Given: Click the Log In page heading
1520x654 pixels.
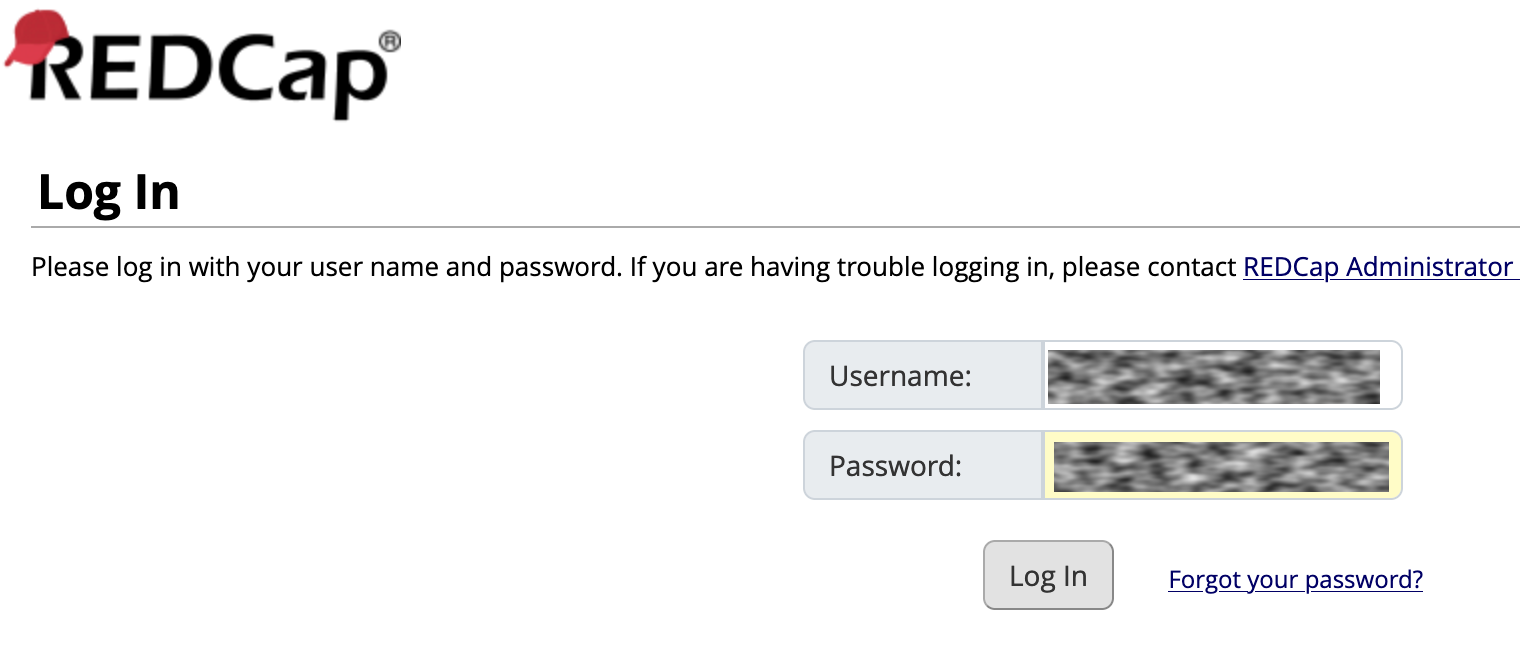Looking at the screenshot, I should coord(108,192).
